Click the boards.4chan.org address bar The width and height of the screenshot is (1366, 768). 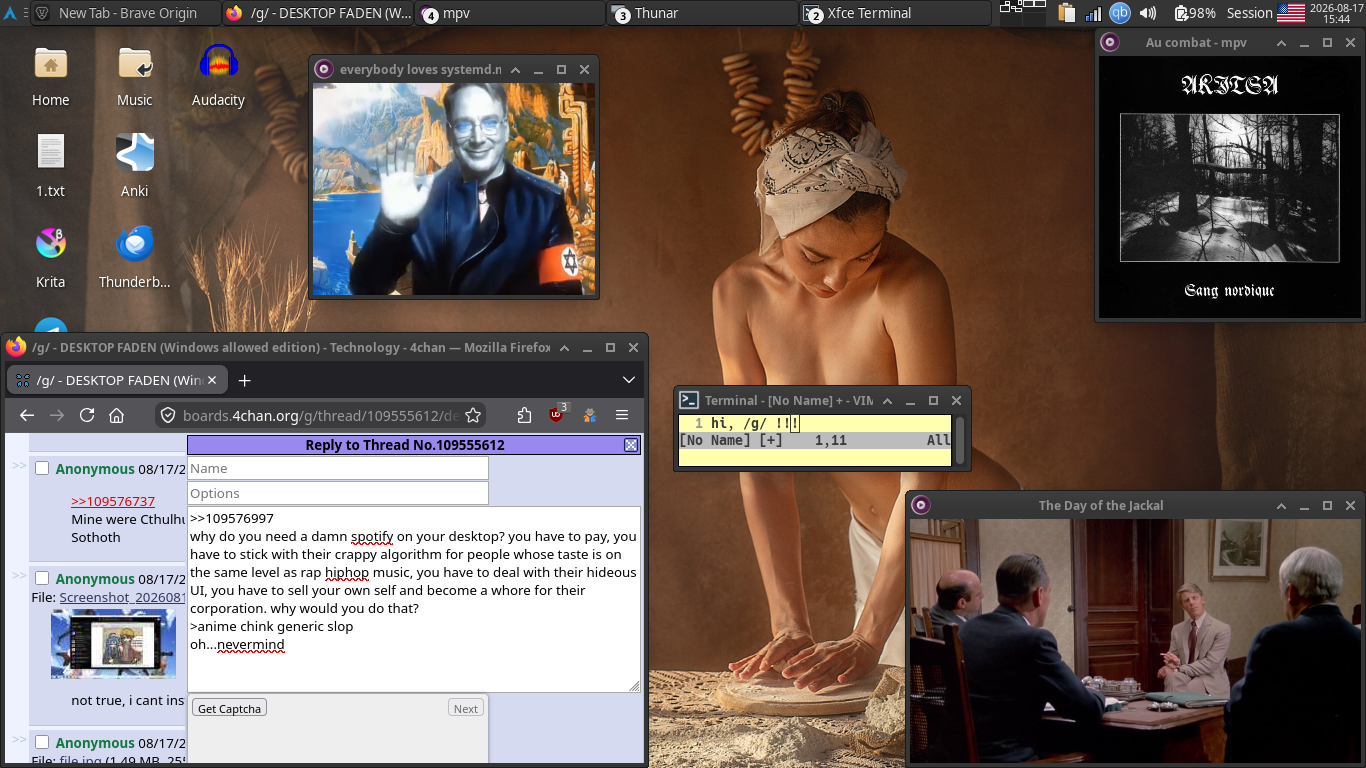(321, 415)
